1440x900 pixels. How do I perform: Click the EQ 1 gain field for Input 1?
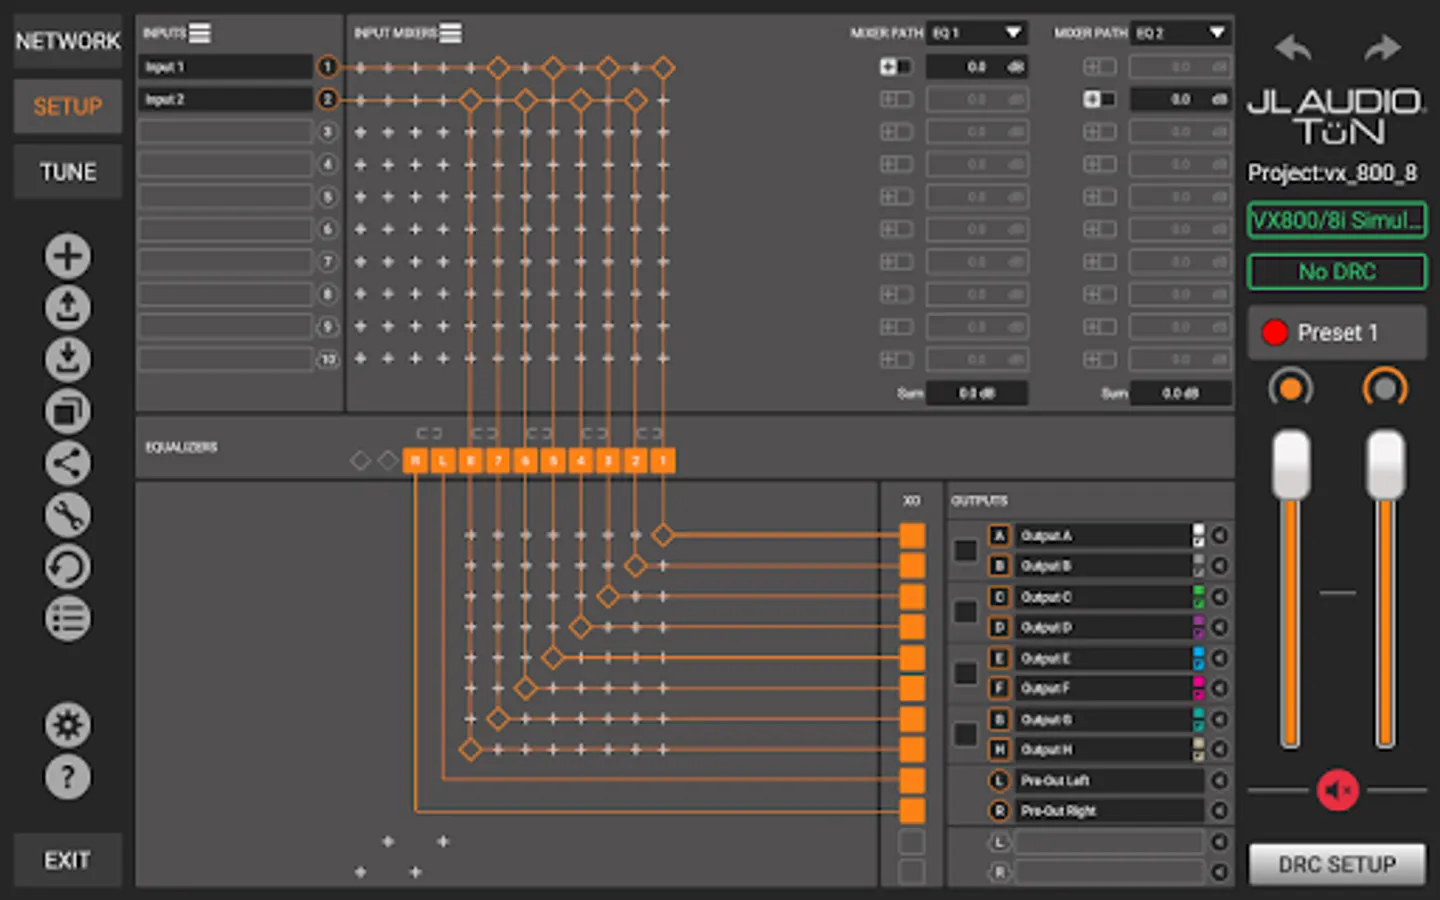pos(976,67)
